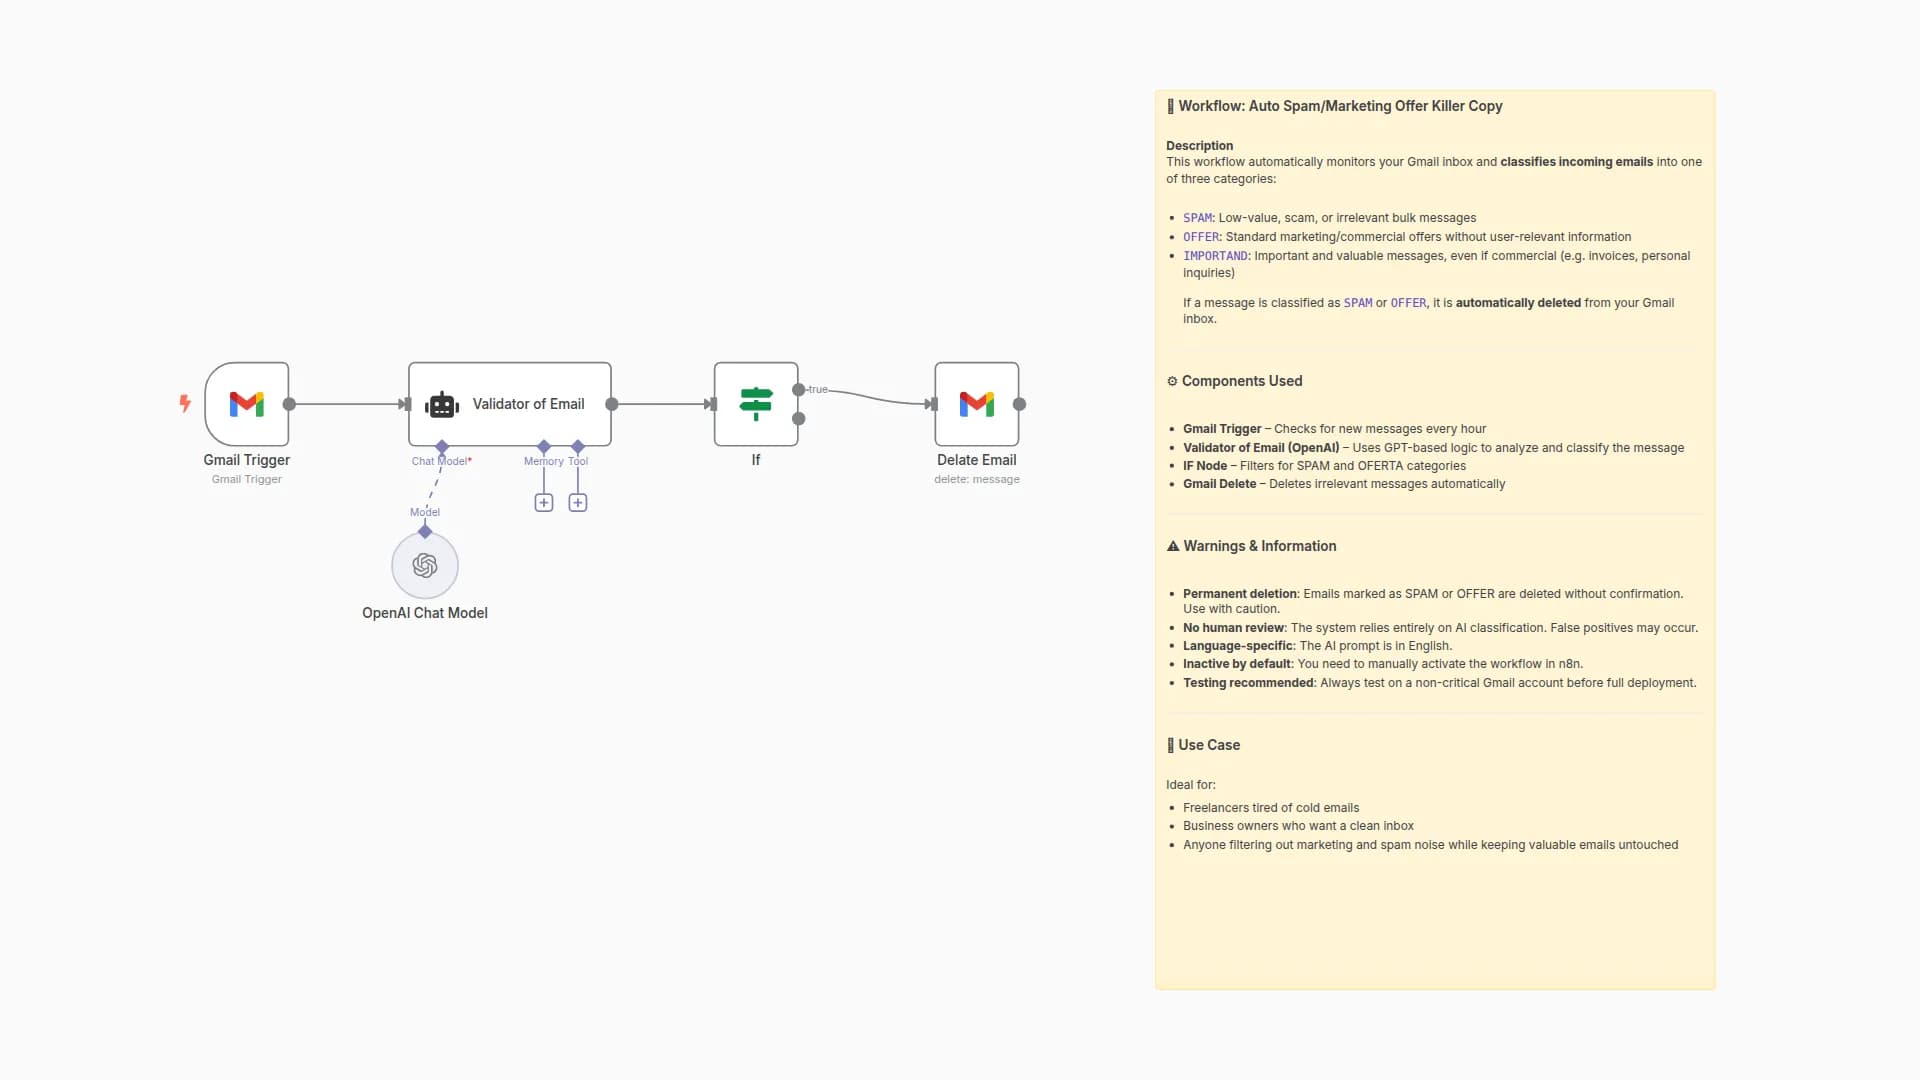Image resolution: width=1920 pixels, height=1080 pixels.
Task: Select the If node signpost icon
Action: pos(756,404)
